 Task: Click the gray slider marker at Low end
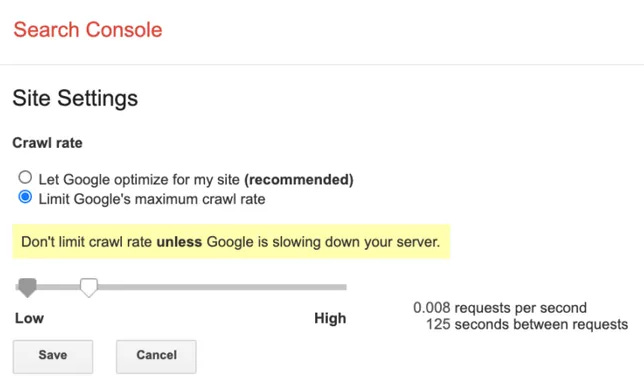[x=27, y=287]
